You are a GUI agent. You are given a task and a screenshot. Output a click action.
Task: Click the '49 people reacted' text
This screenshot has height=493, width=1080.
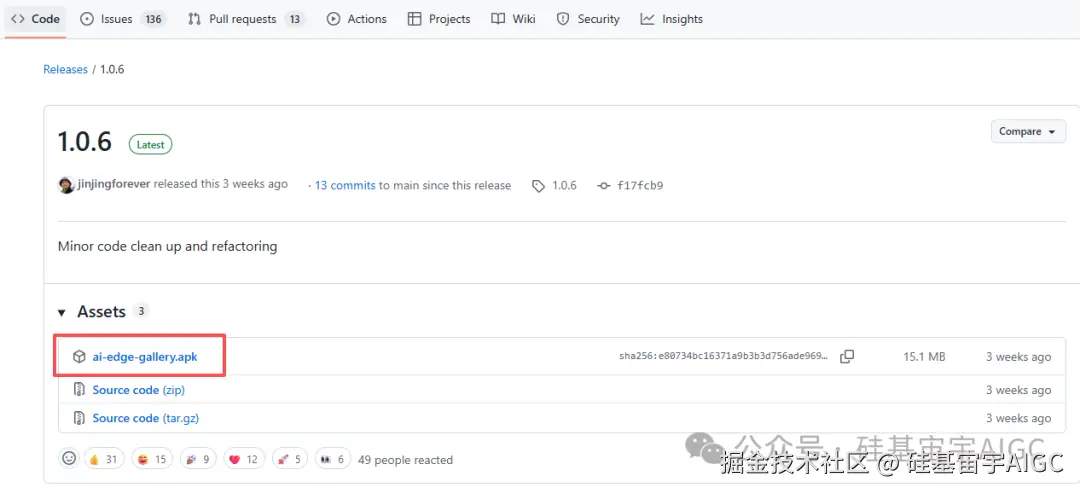pyautogui.click(x=406, y=460)
